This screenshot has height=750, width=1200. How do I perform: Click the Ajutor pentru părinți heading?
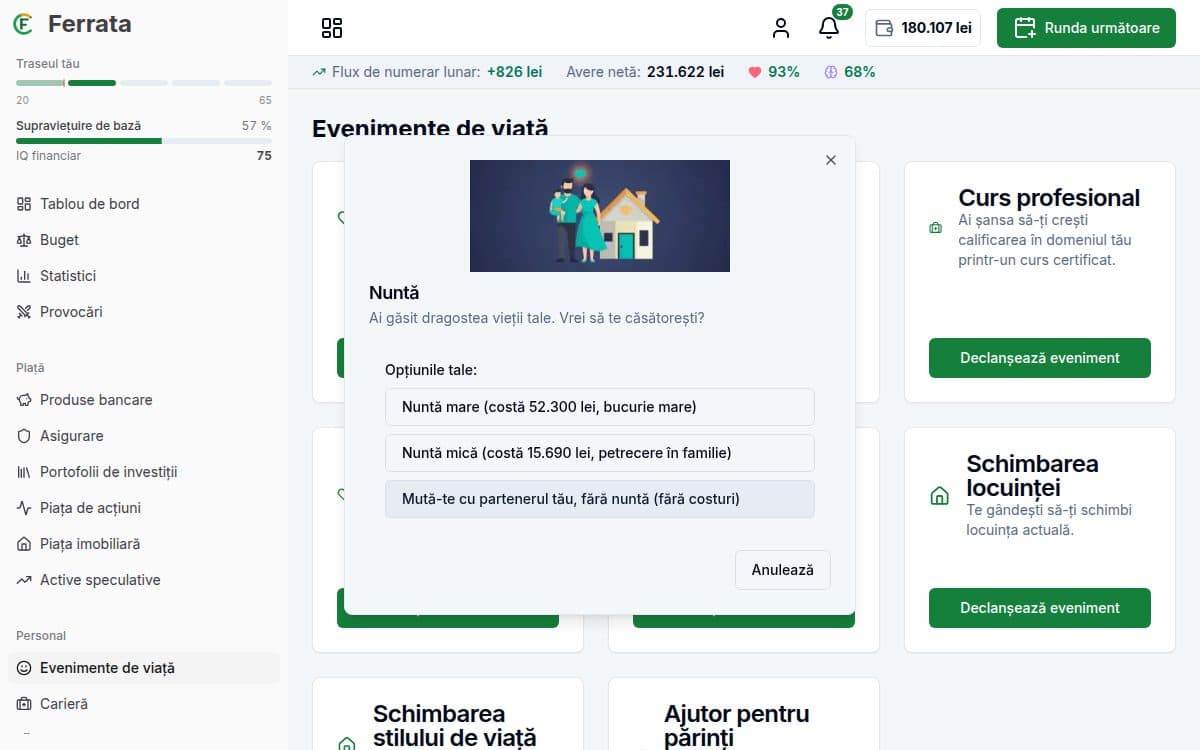tap(737, 726)
